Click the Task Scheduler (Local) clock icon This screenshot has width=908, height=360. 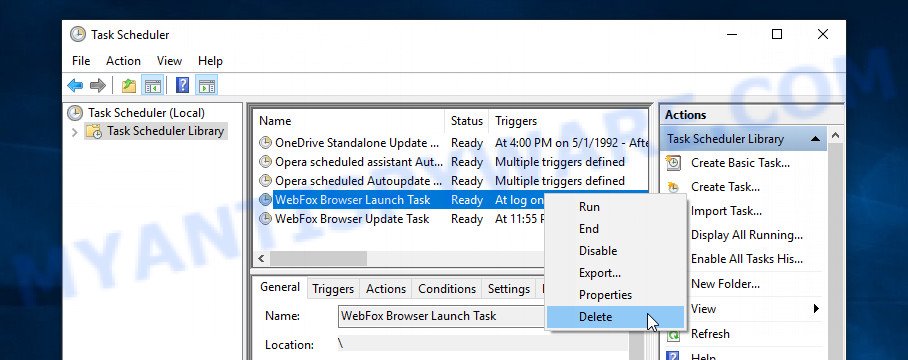(x=75, y=113)
